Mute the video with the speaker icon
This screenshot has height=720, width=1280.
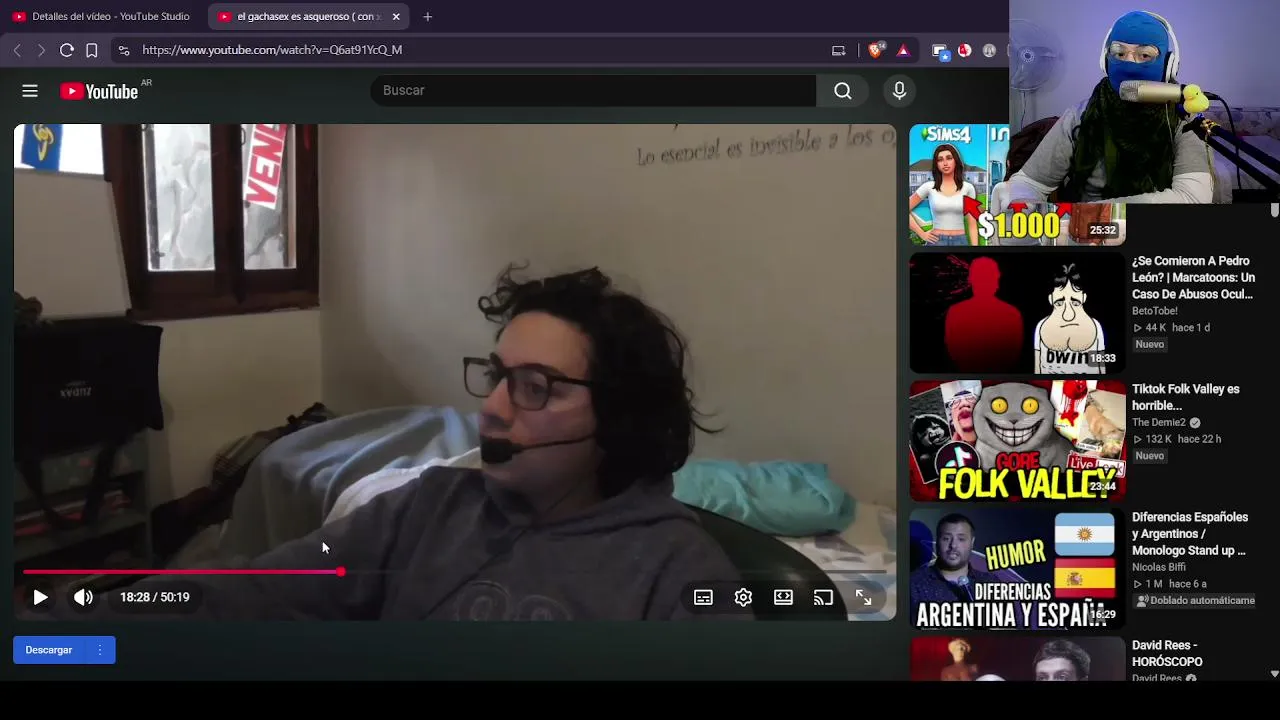point(83,597)
